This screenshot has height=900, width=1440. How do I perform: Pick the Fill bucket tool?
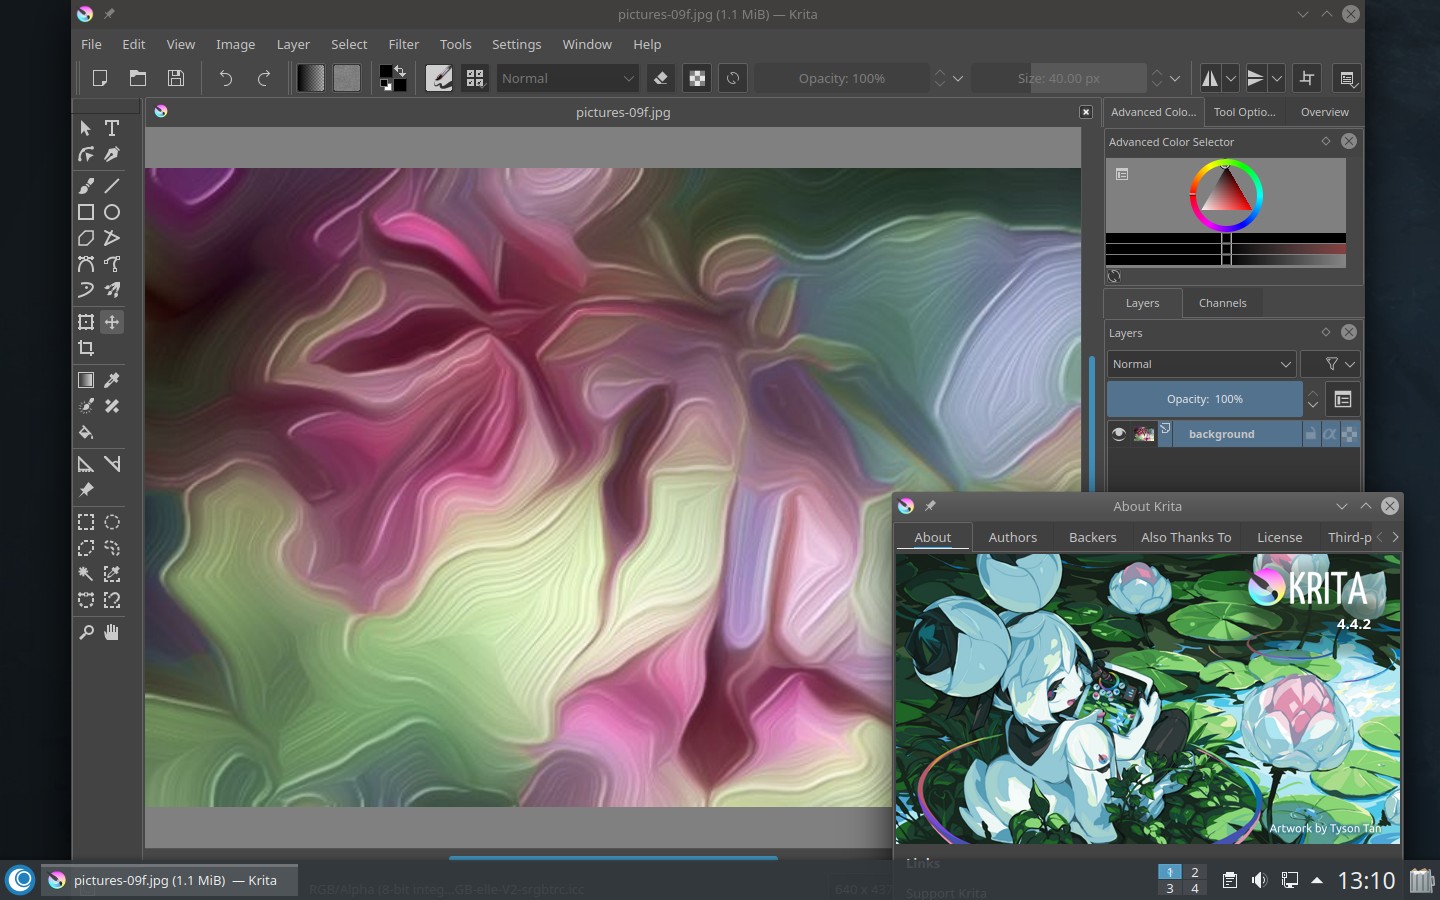[86, 433]
